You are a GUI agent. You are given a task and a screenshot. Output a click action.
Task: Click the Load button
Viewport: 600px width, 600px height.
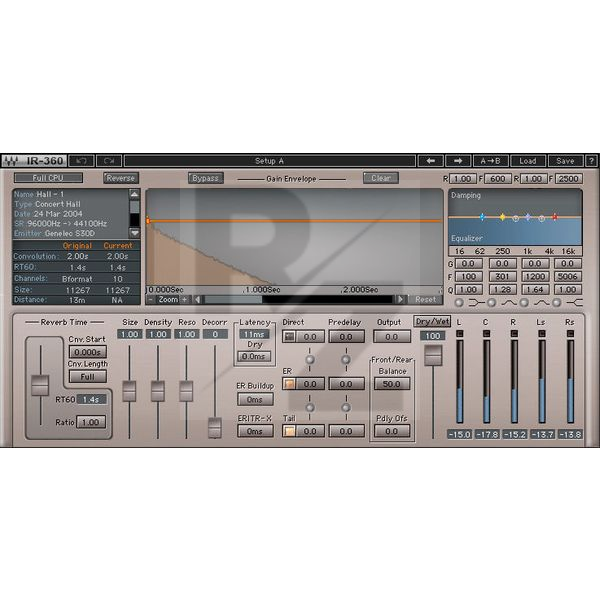(528, 161)
